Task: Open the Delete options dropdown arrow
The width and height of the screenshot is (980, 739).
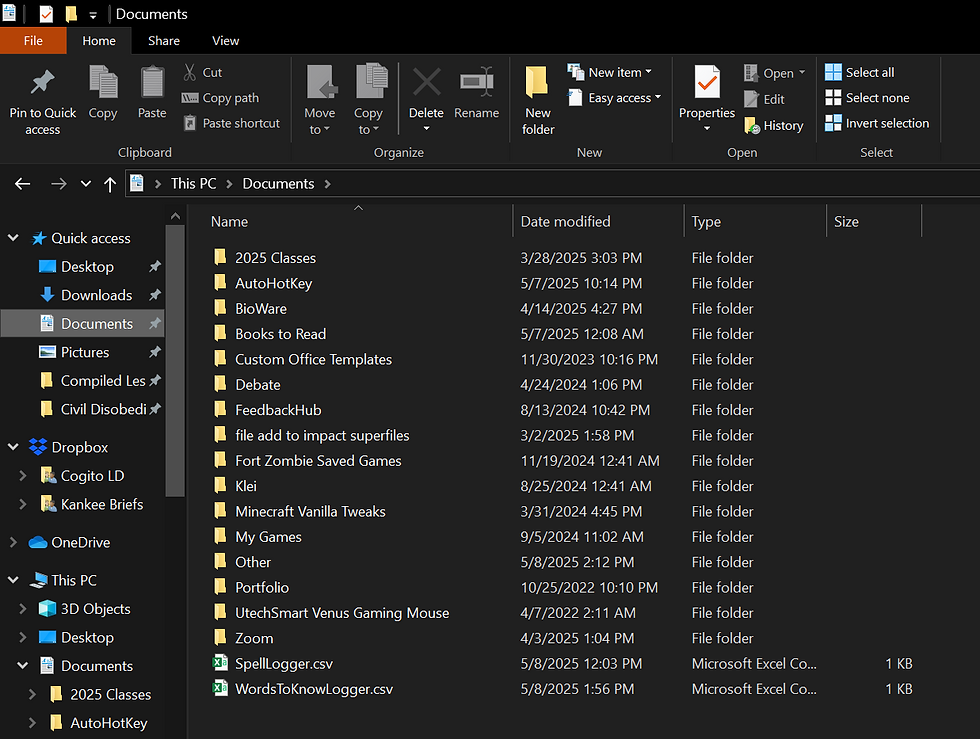Action: [426, 129]
